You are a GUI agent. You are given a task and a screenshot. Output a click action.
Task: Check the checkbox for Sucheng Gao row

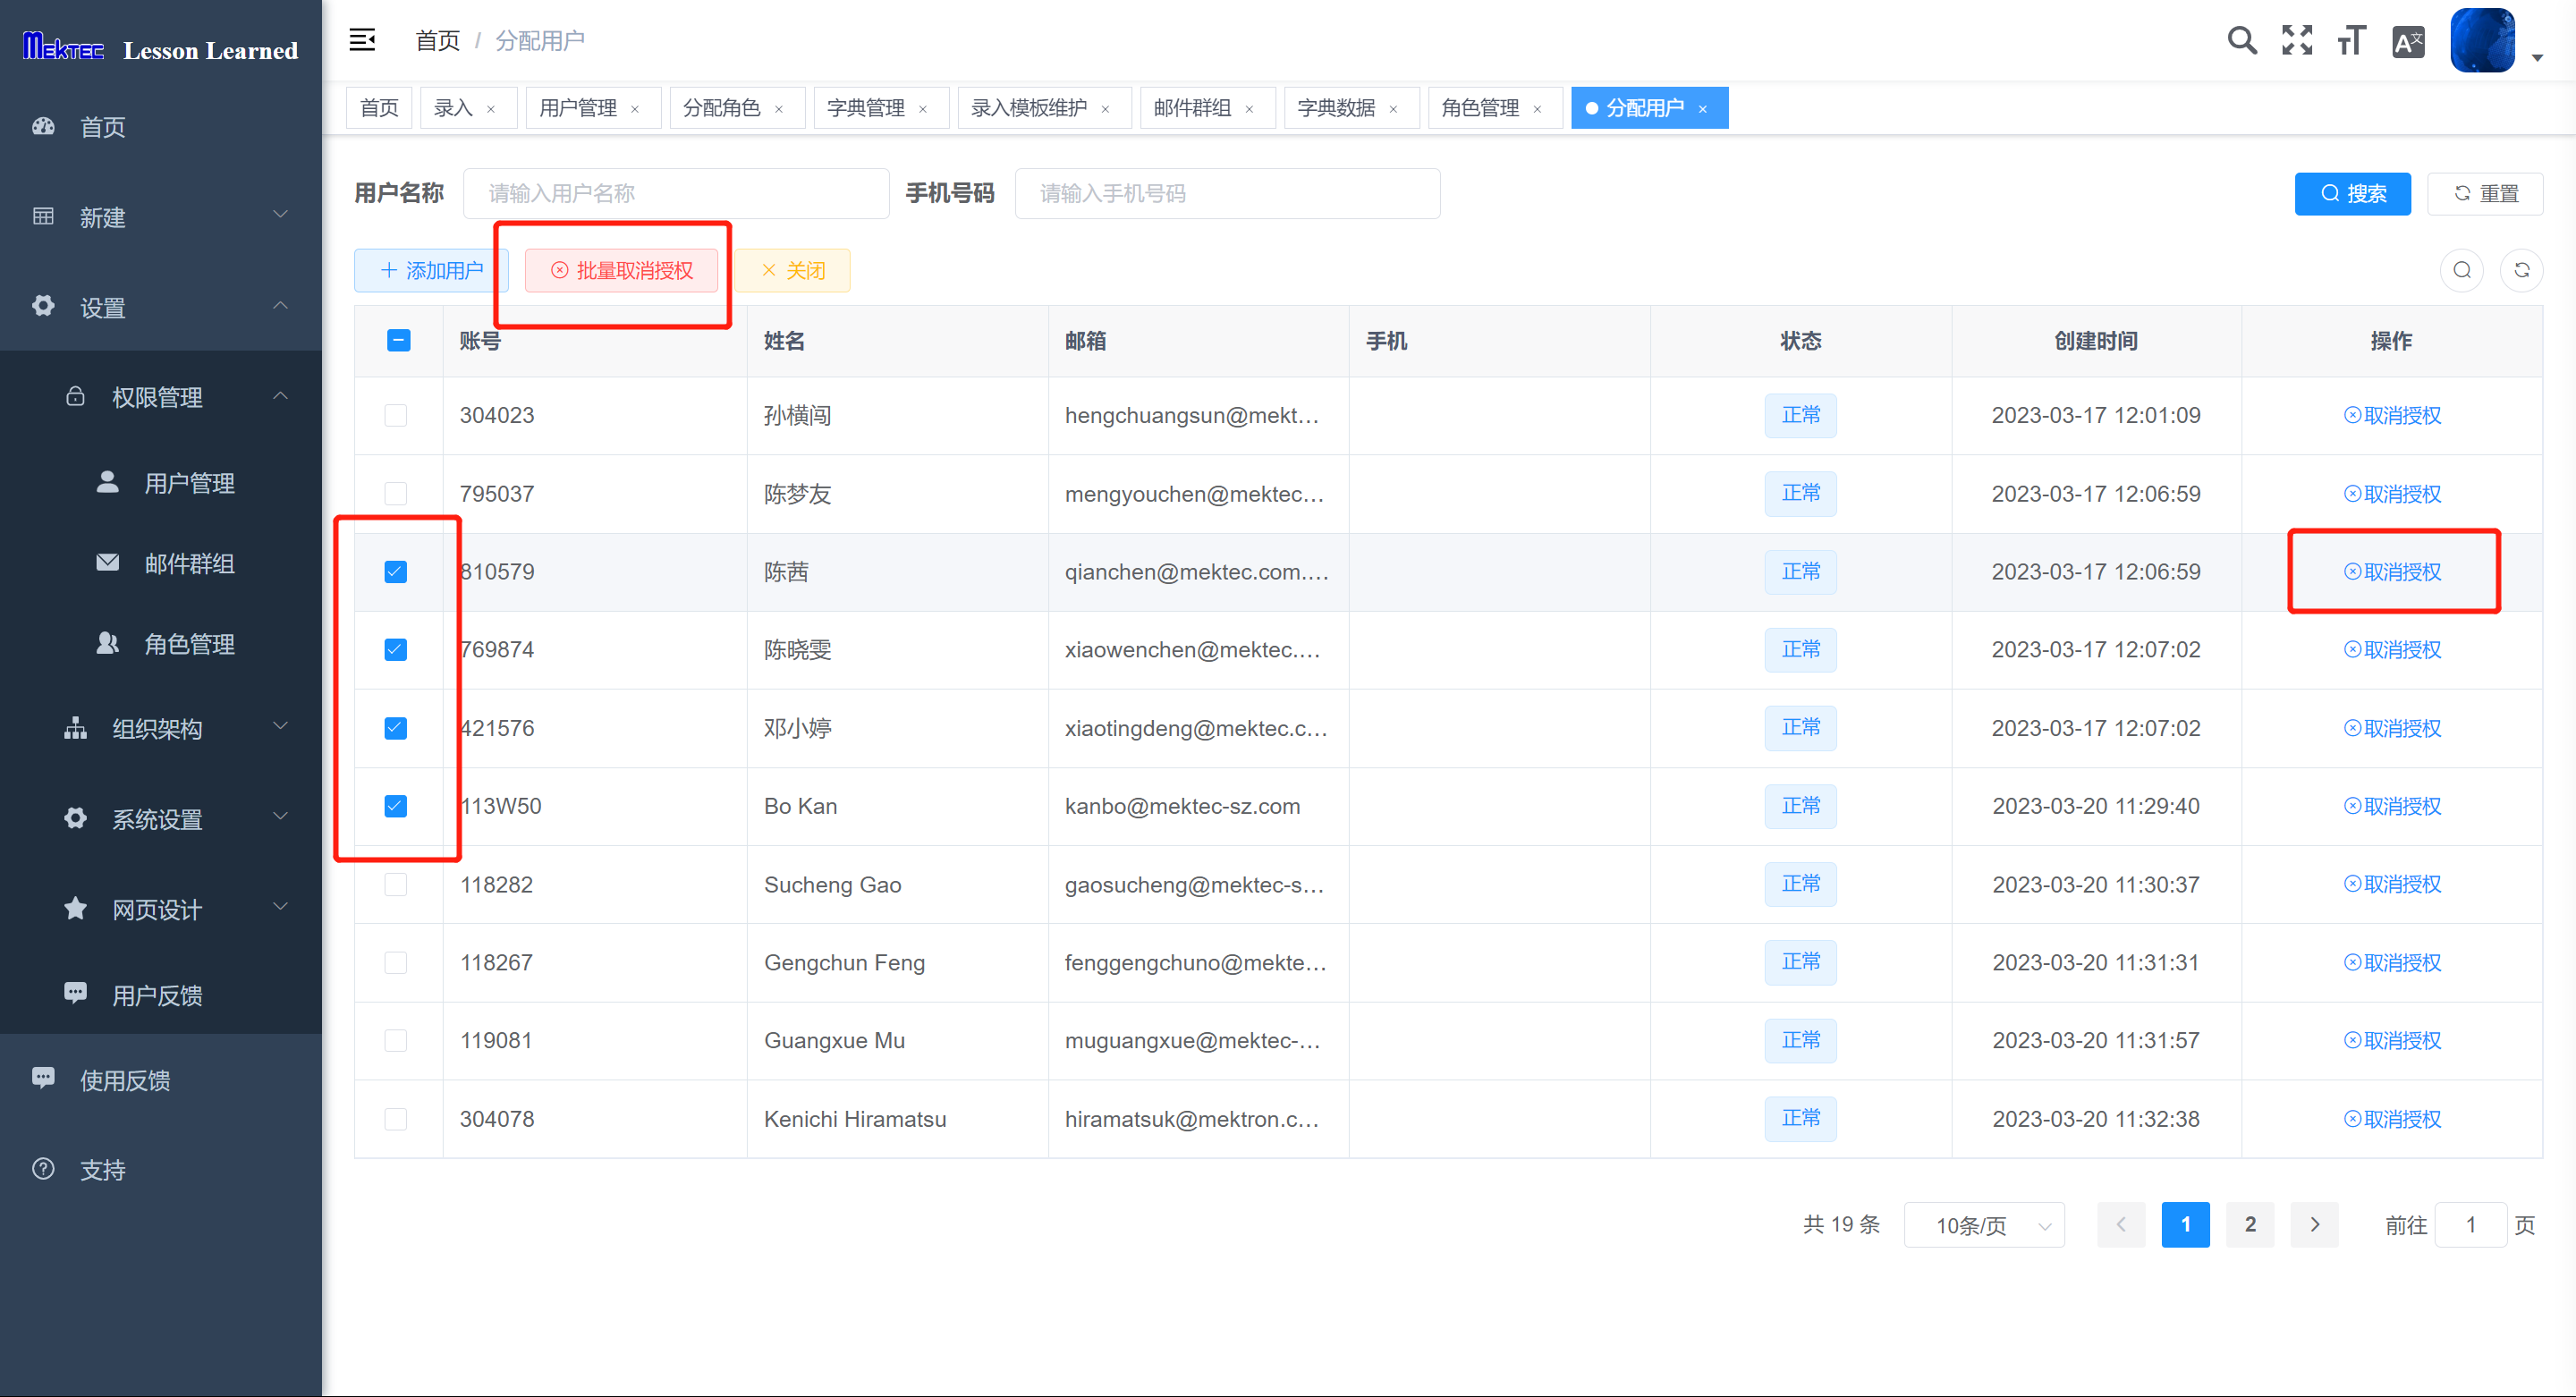tap(396, 884)
